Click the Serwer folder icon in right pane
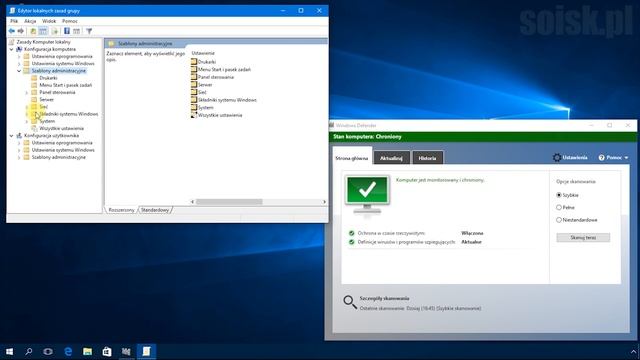 [194, 84]
